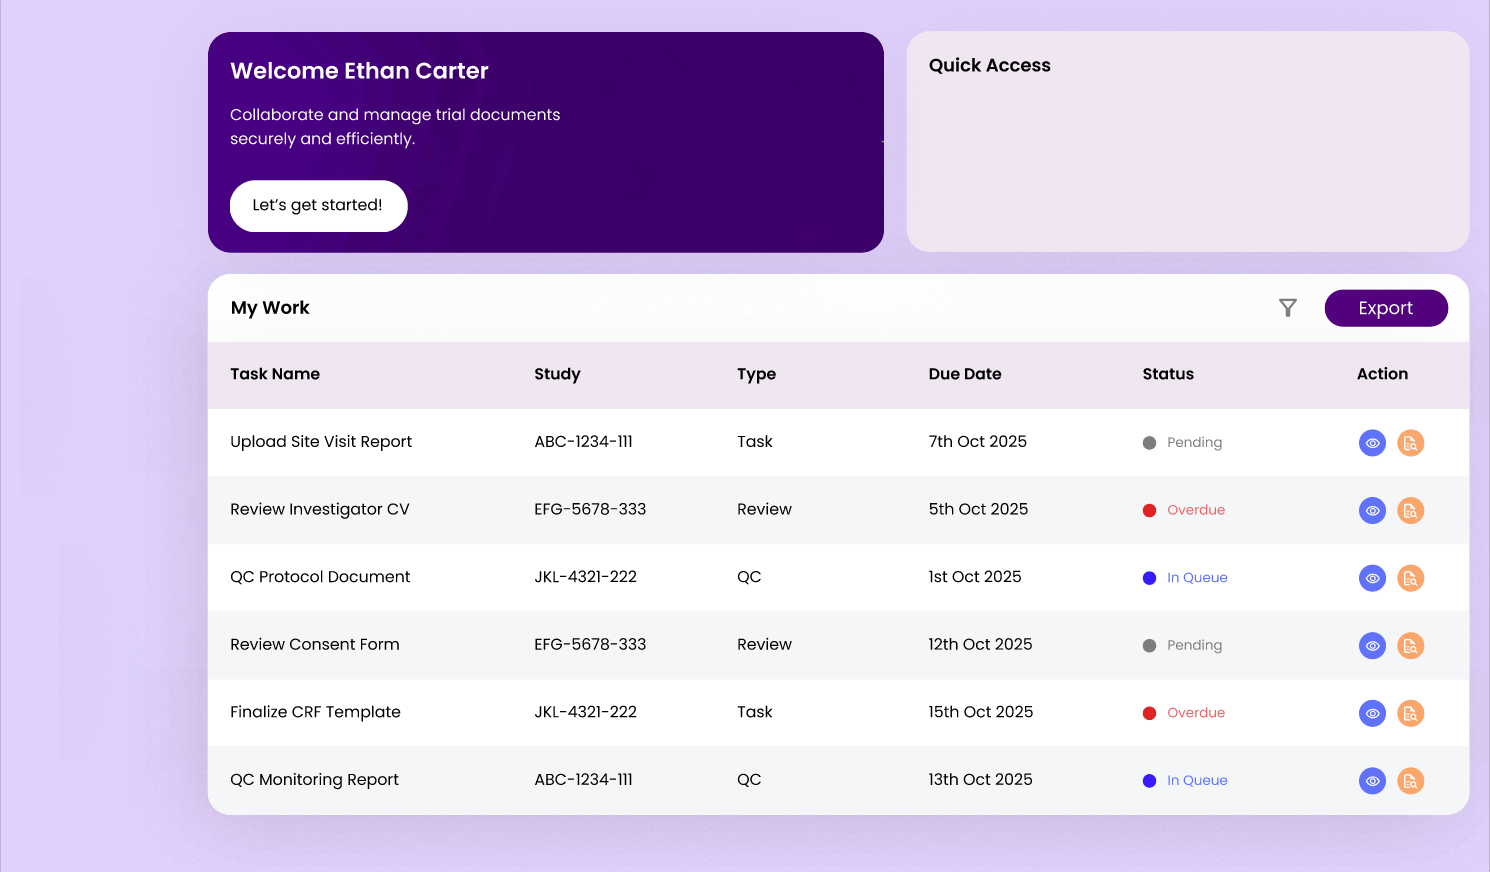Open document icon for Review Investigator CV

pos(1410,511)
